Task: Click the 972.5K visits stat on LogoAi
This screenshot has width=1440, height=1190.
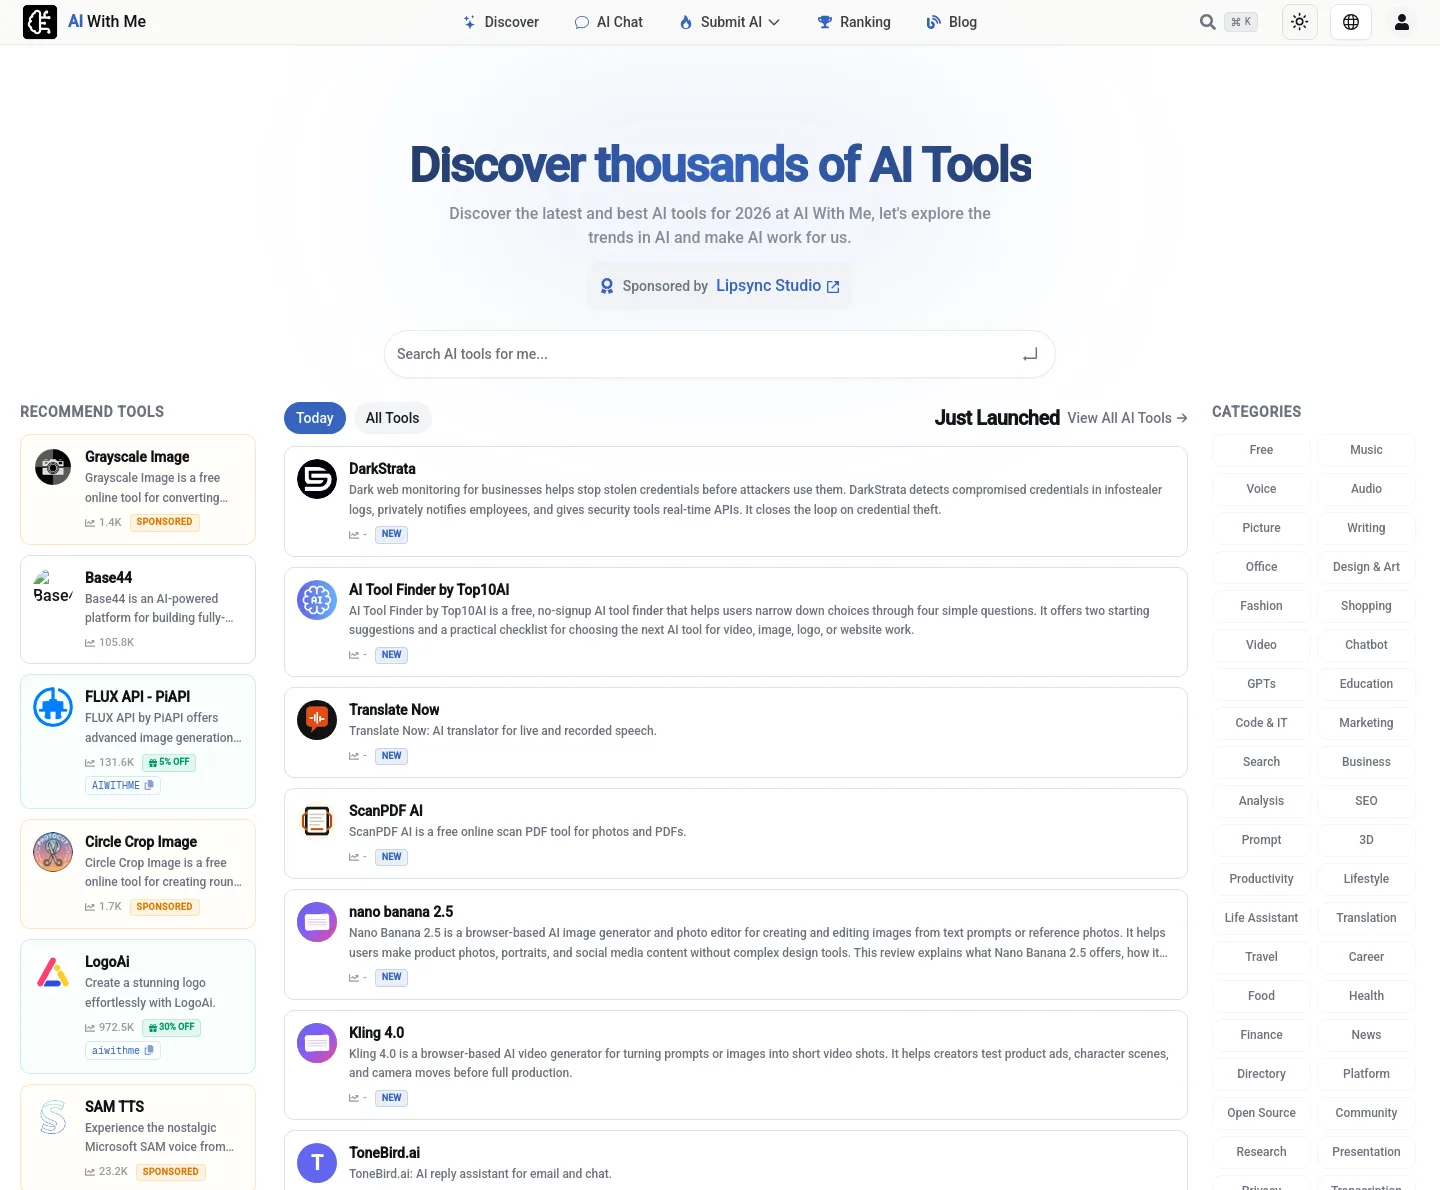Action: click(x=110, y=1027)
